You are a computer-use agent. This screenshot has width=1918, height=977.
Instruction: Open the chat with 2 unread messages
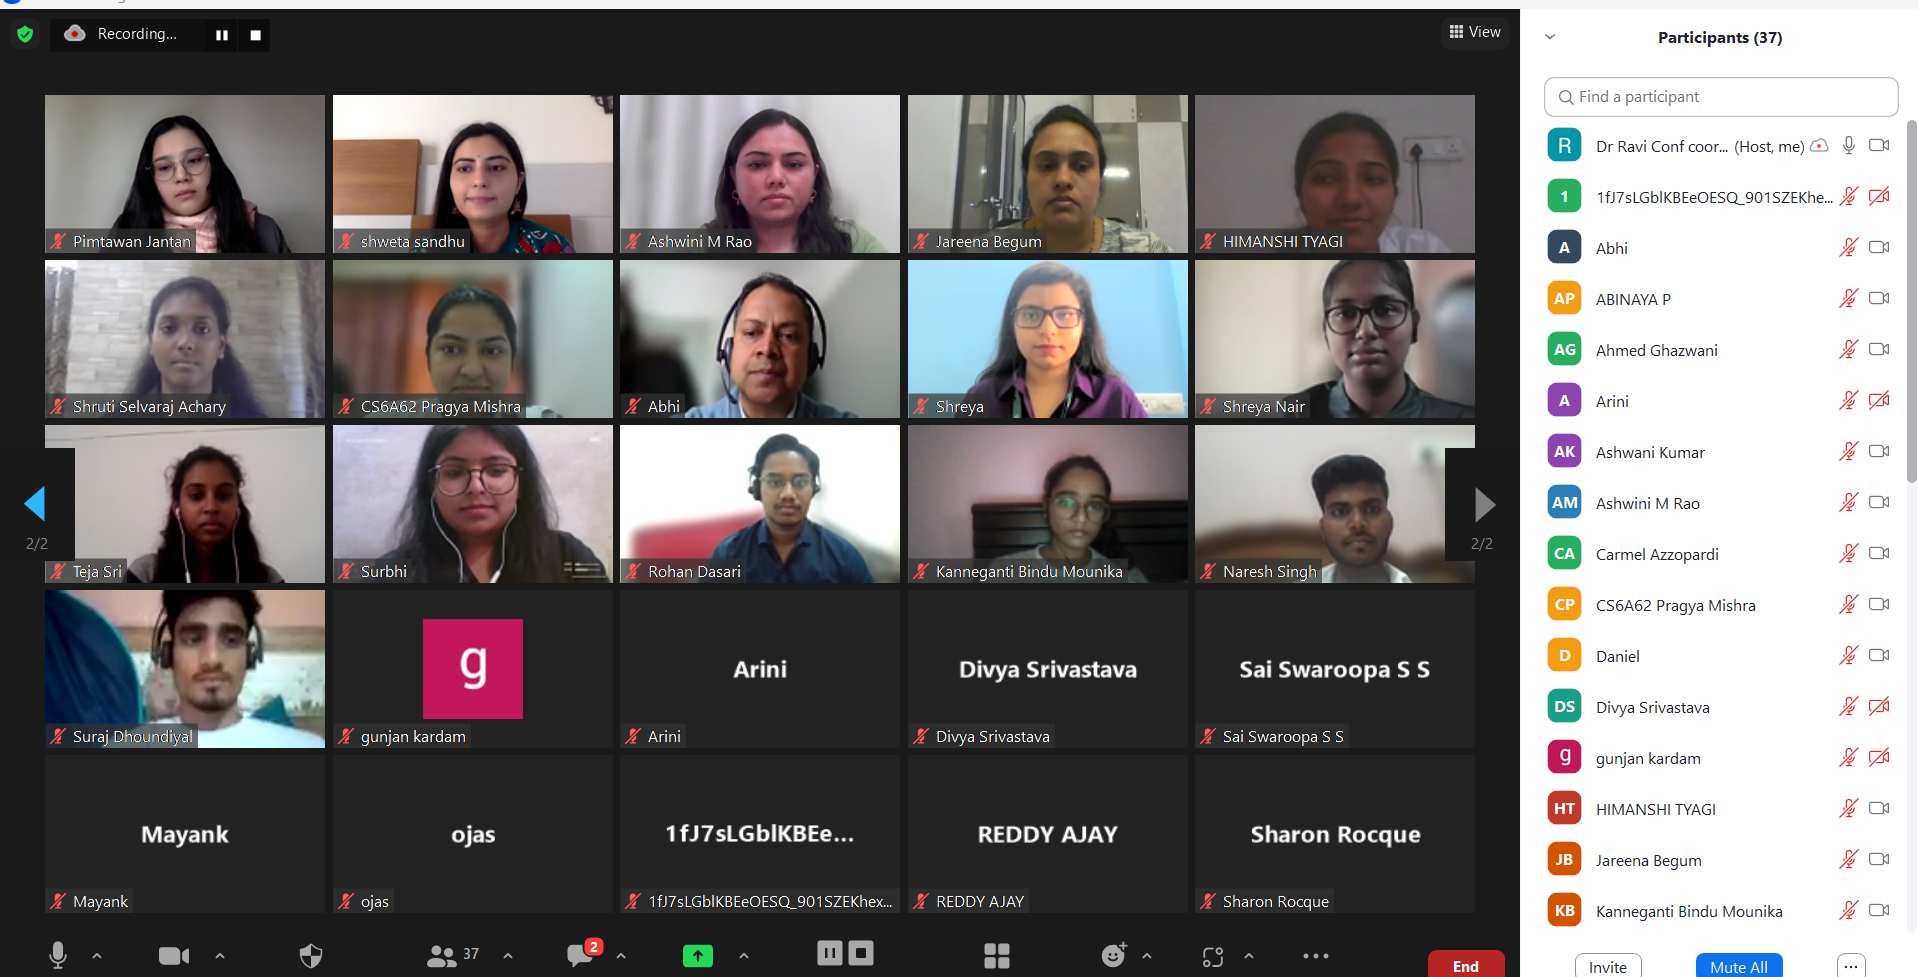point(581,954)
